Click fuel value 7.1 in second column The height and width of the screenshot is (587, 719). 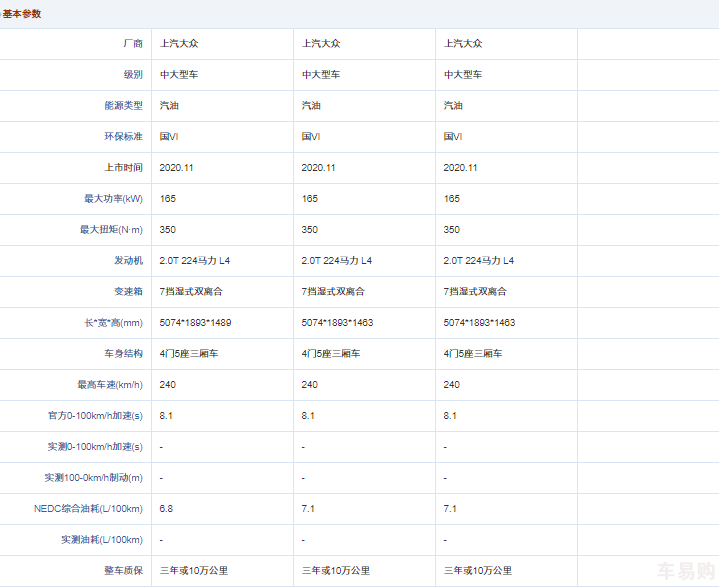point(308,509)
